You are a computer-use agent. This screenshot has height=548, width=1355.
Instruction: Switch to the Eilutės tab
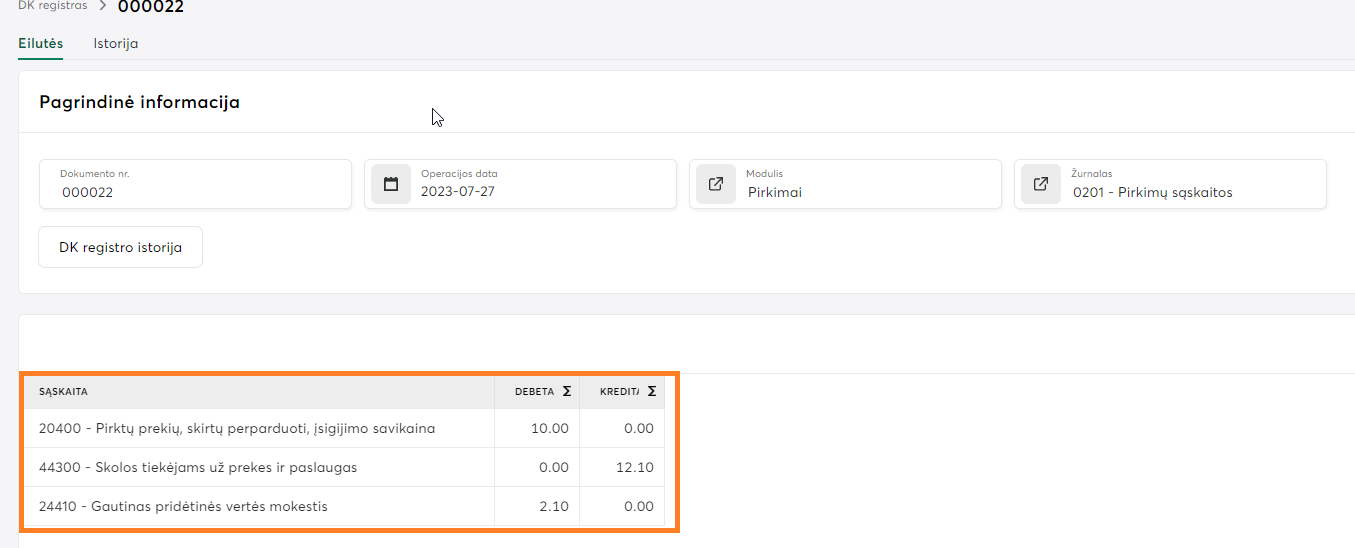(41, 44)
